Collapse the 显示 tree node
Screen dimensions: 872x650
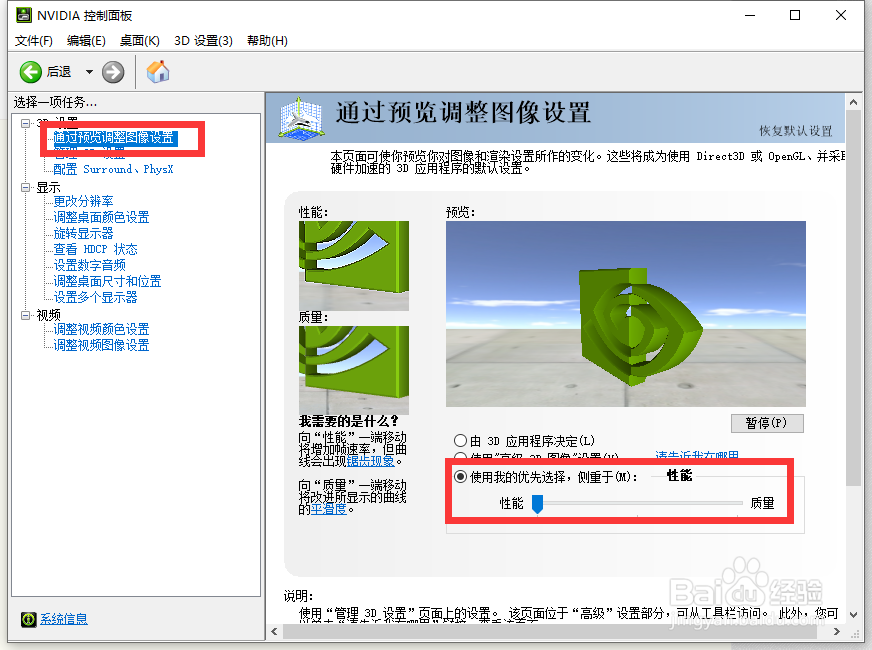[x=26, y=187]
